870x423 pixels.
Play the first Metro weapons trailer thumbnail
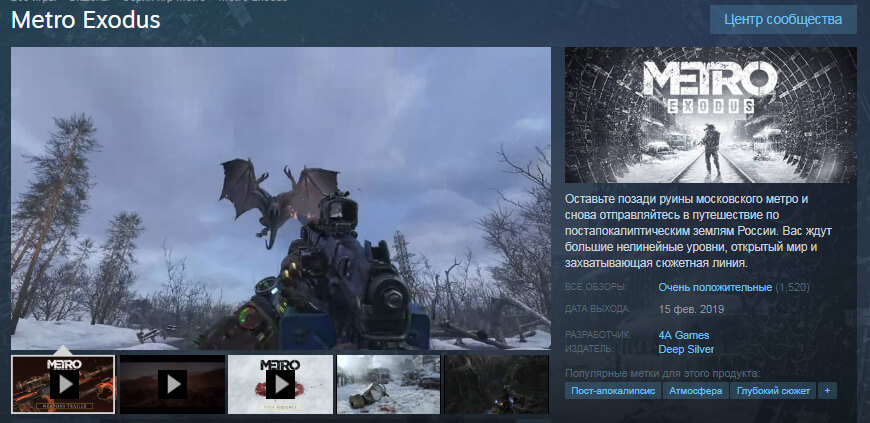tap(63, 384)
